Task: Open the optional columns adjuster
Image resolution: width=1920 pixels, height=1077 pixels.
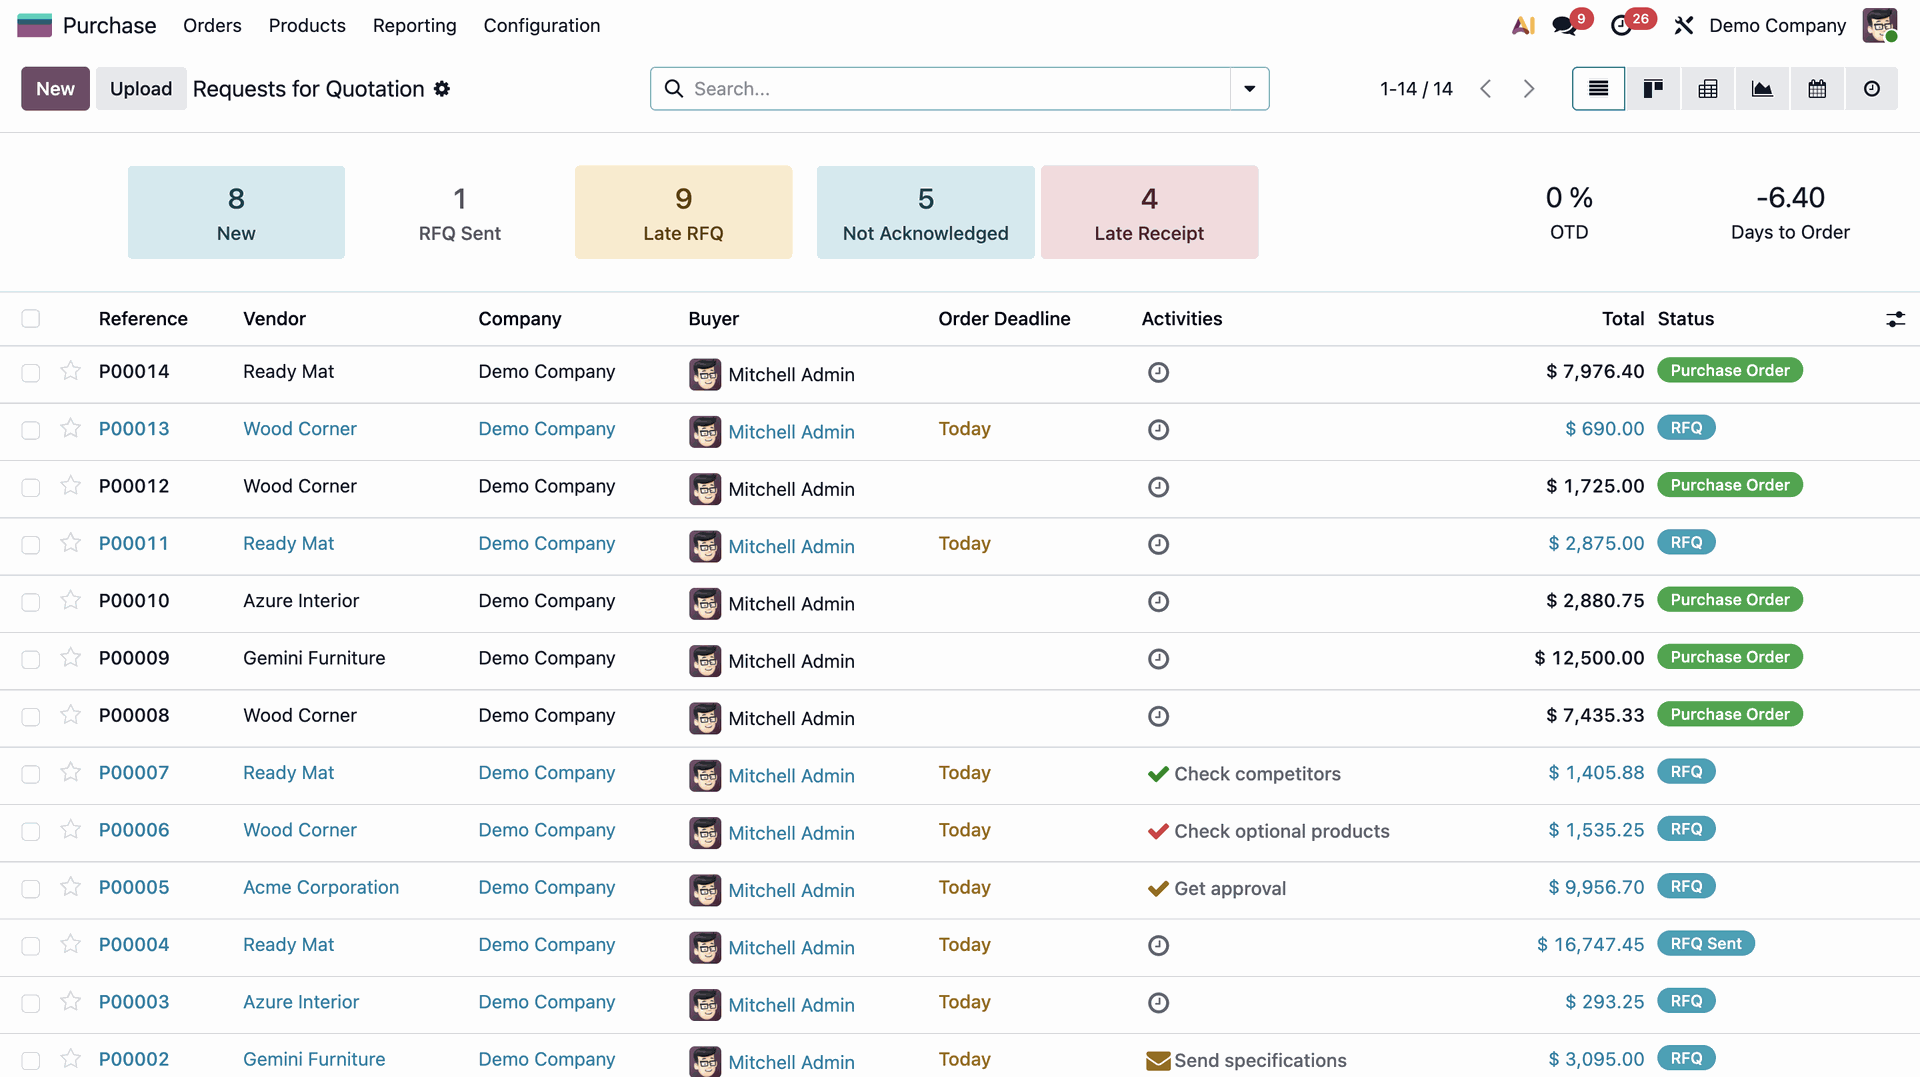Action: point(1895,319)
